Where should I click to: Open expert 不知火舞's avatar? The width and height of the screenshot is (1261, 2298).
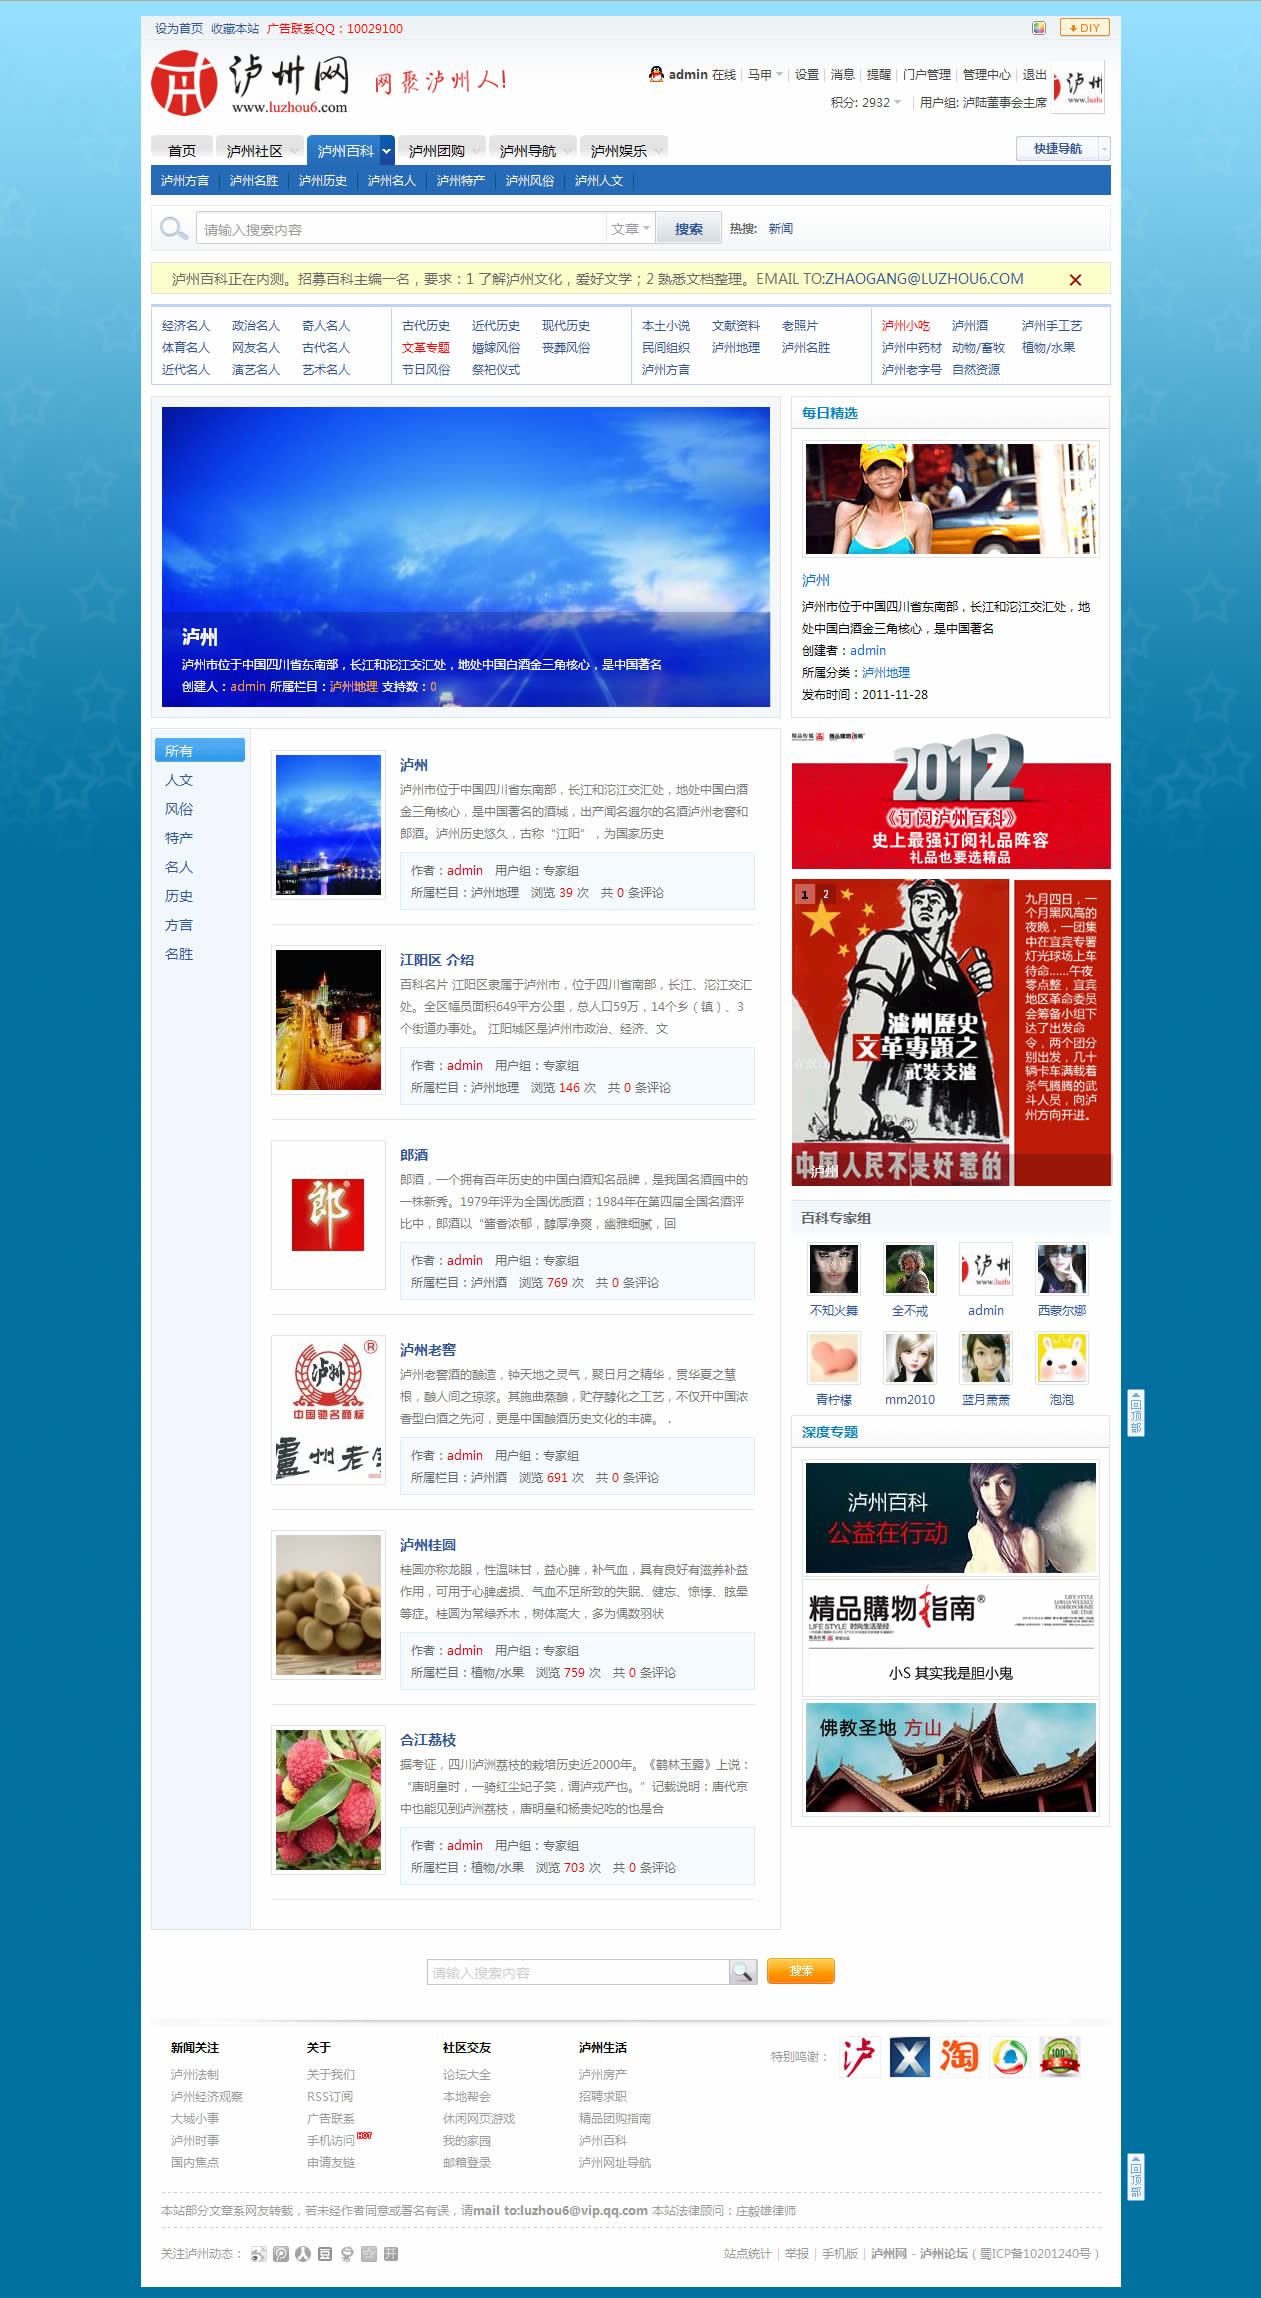coord(834,1269)
